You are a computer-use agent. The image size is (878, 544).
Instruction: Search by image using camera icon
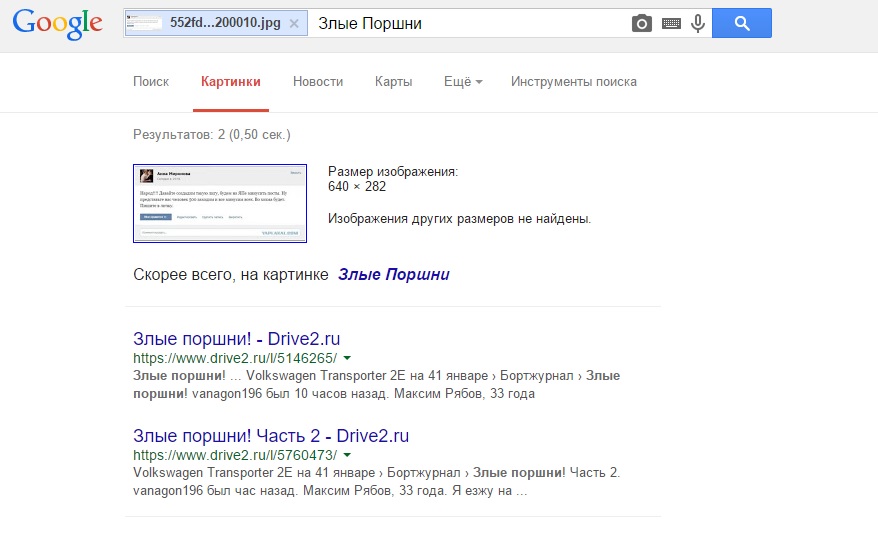(642, 24)
